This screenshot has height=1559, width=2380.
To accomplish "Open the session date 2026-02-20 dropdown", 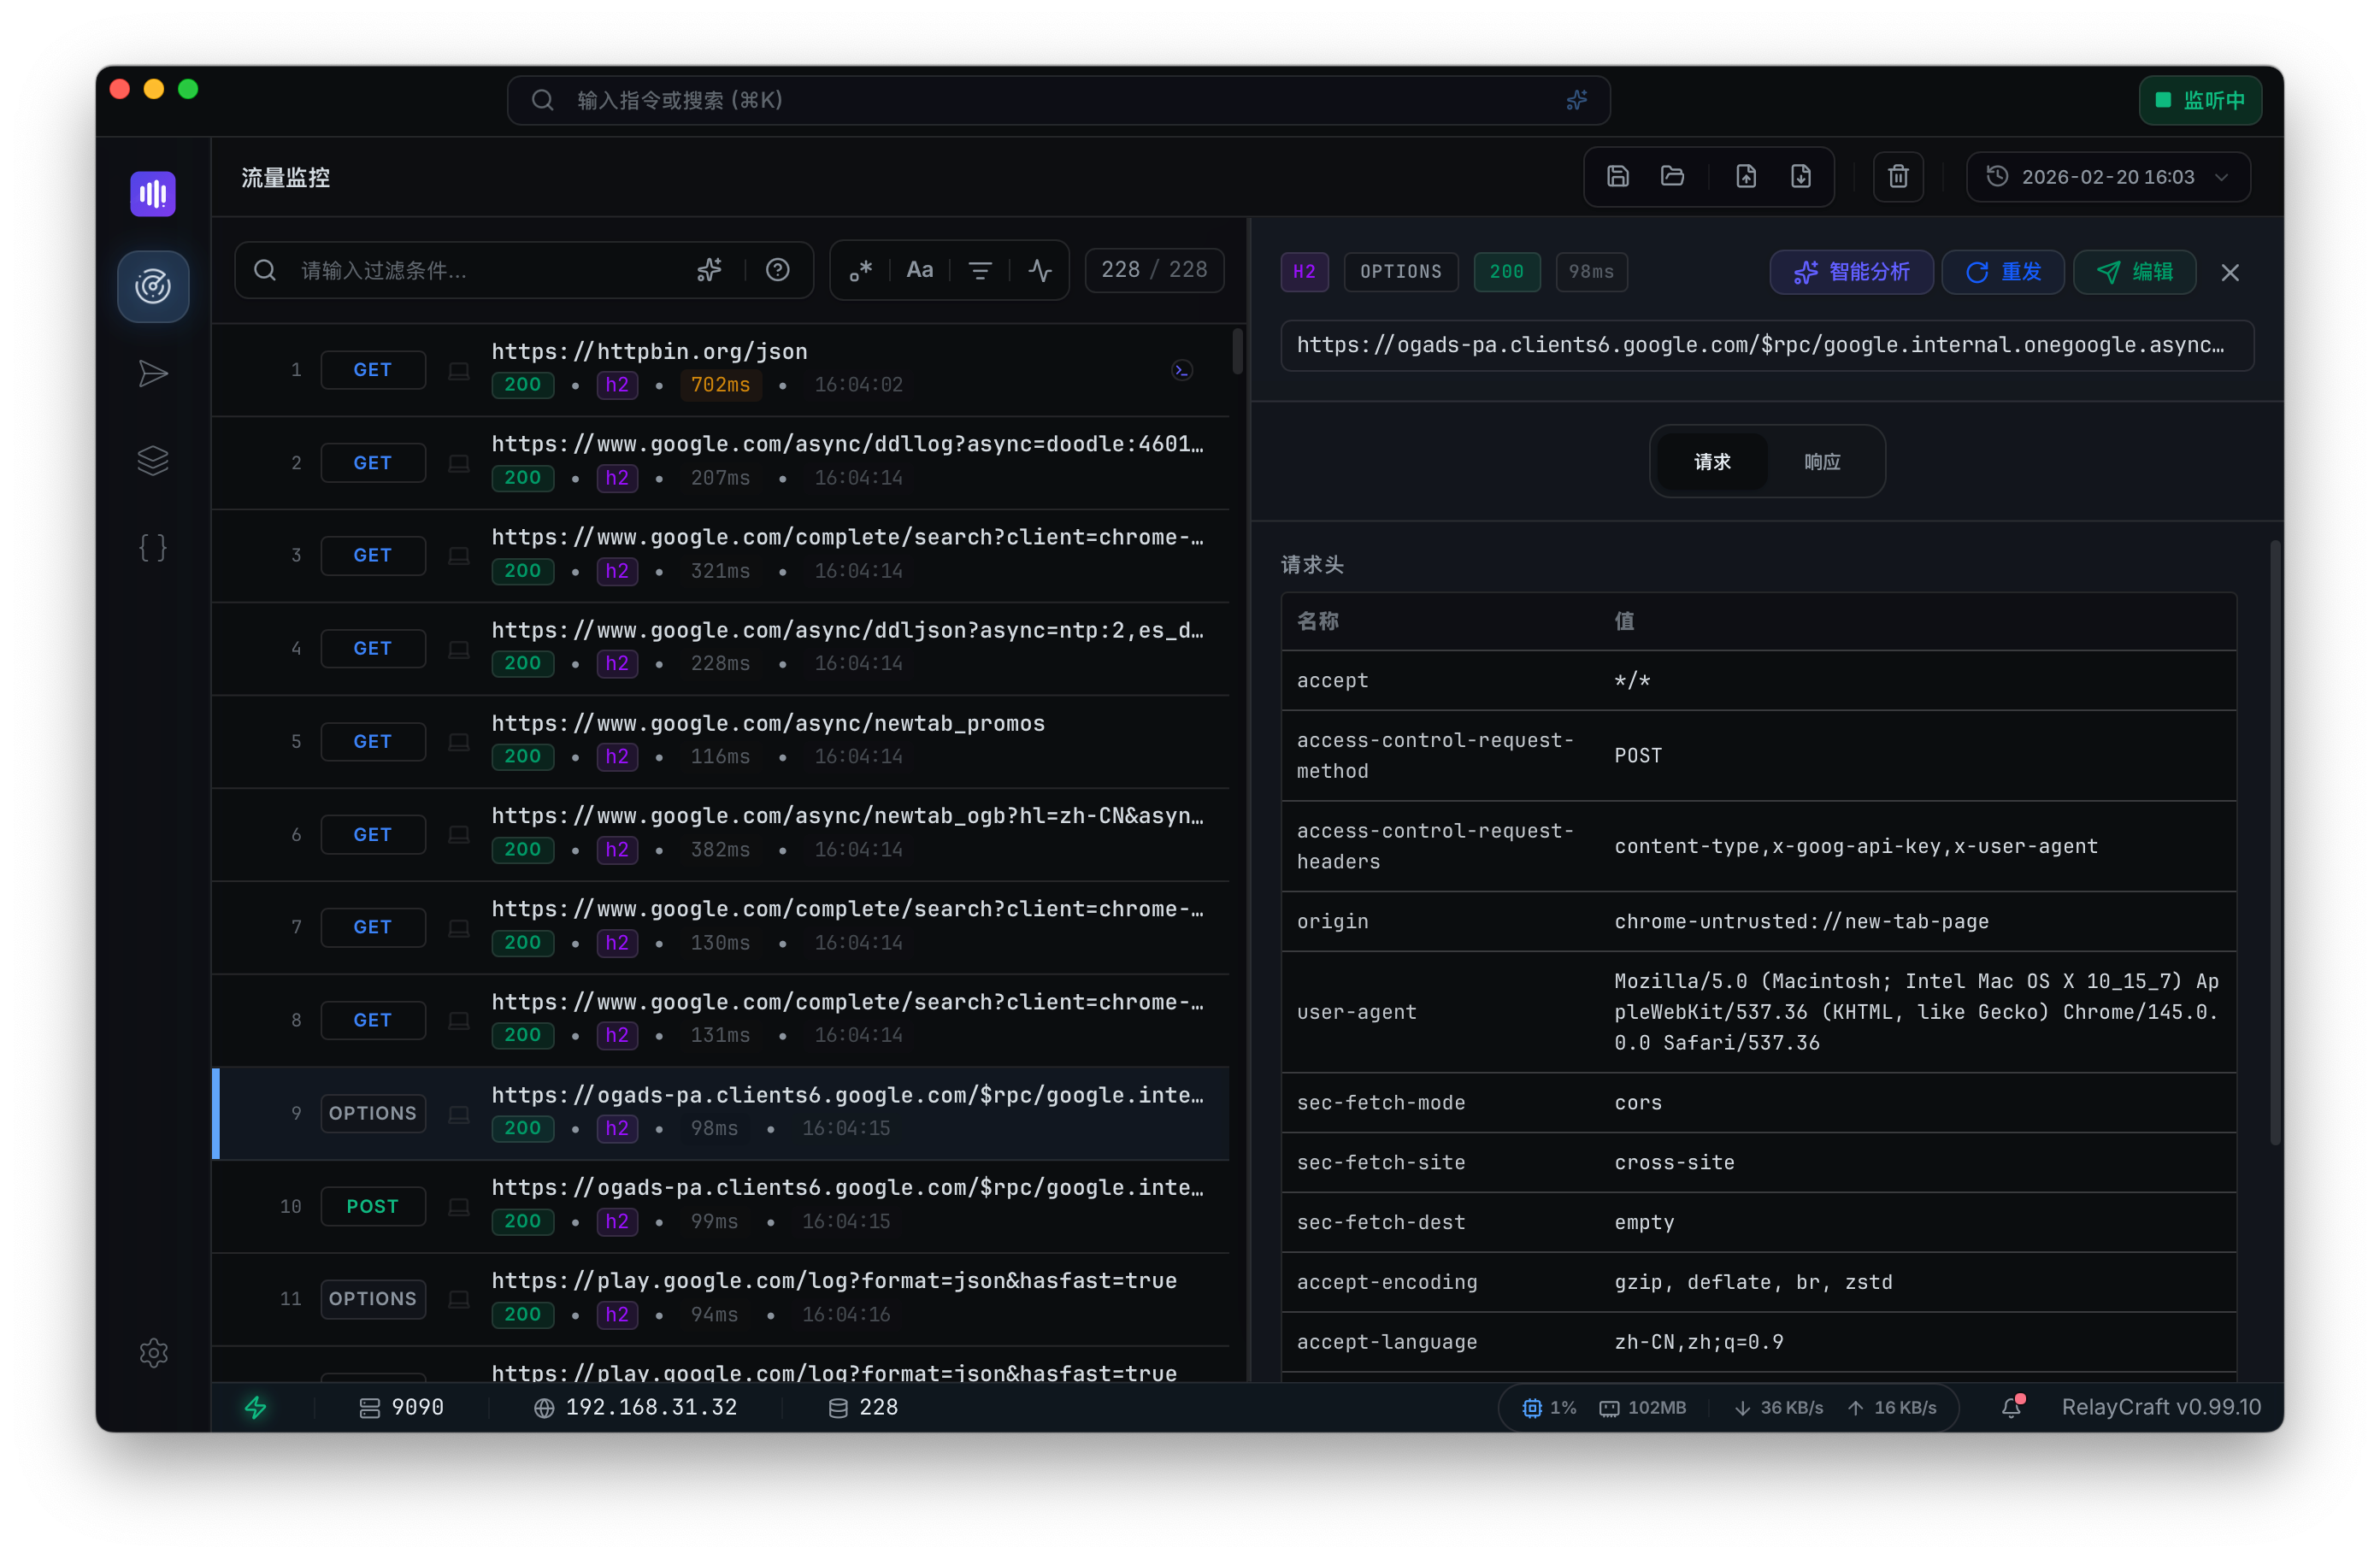I will click(2107, 177).
